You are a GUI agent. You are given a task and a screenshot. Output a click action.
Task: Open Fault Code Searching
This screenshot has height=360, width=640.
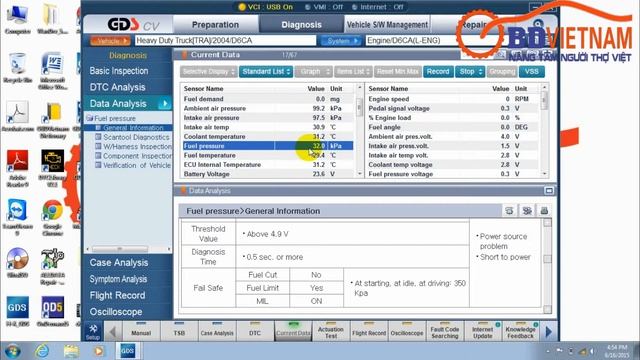[x=445, y=331]
